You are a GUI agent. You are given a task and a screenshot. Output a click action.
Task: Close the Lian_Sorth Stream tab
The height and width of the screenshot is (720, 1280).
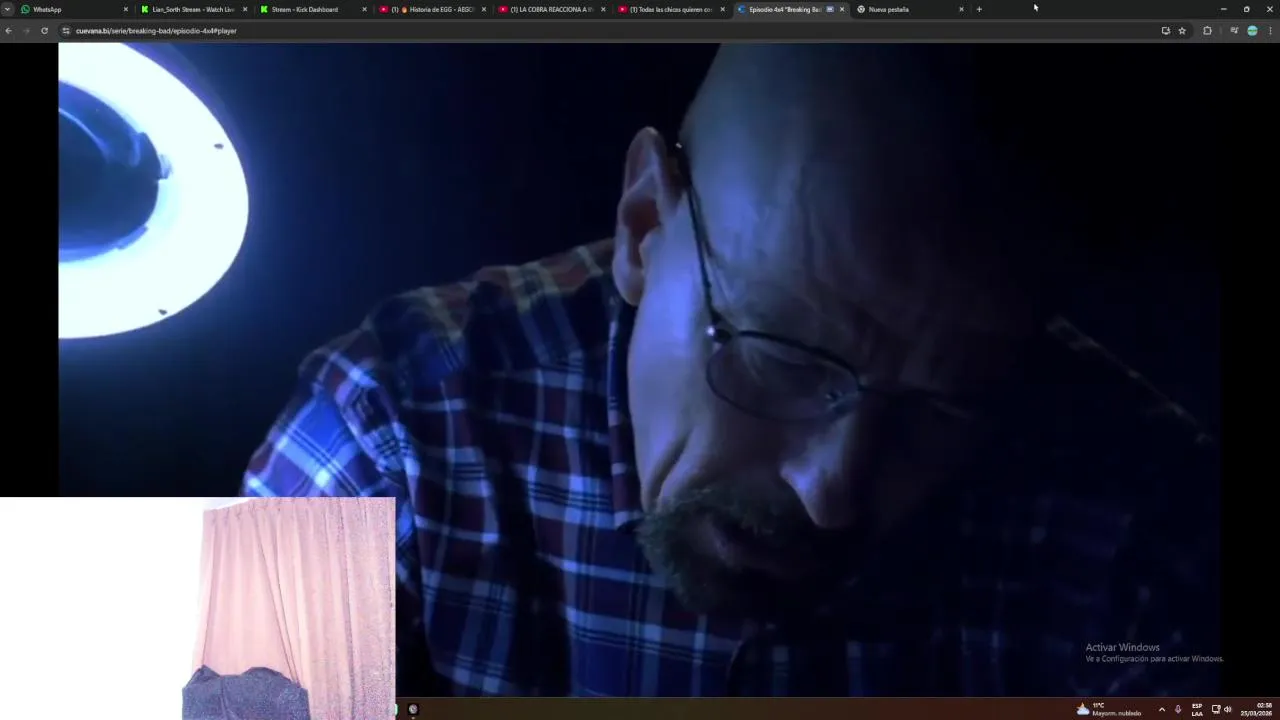coord(245,9)
